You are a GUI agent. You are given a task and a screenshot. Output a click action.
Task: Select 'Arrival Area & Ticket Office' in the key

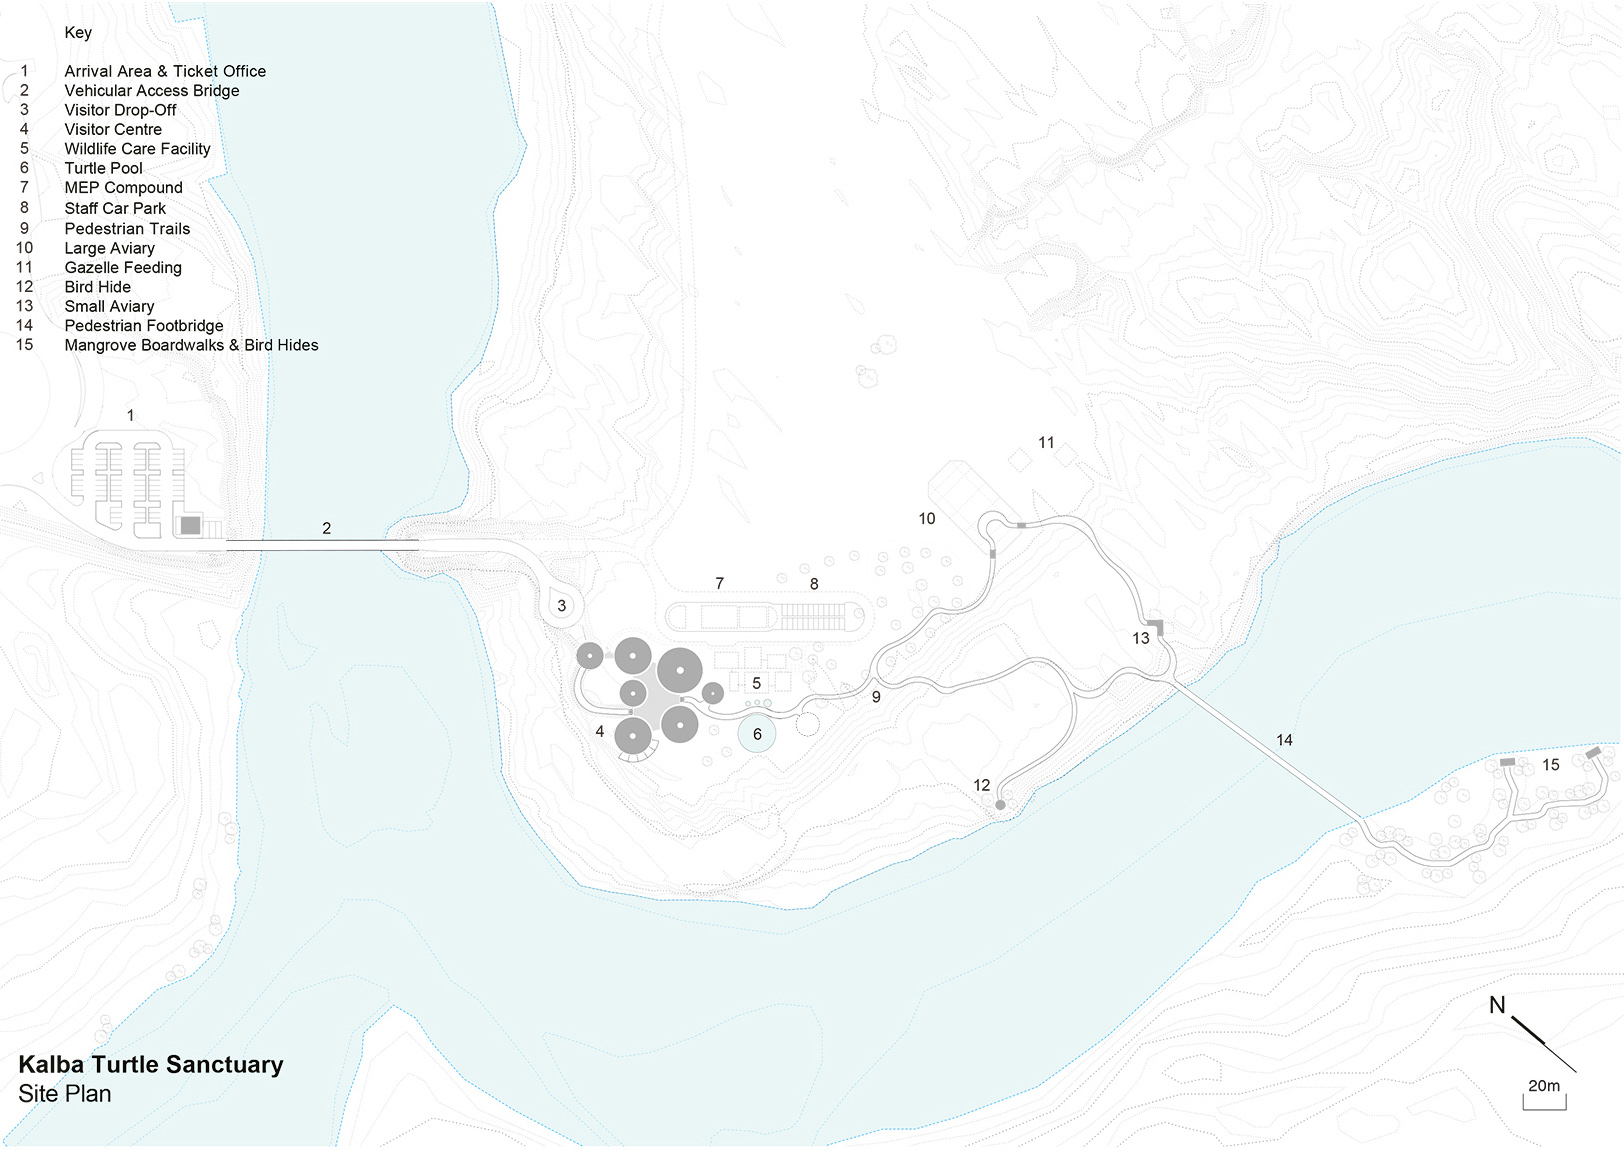coord(165,71)
